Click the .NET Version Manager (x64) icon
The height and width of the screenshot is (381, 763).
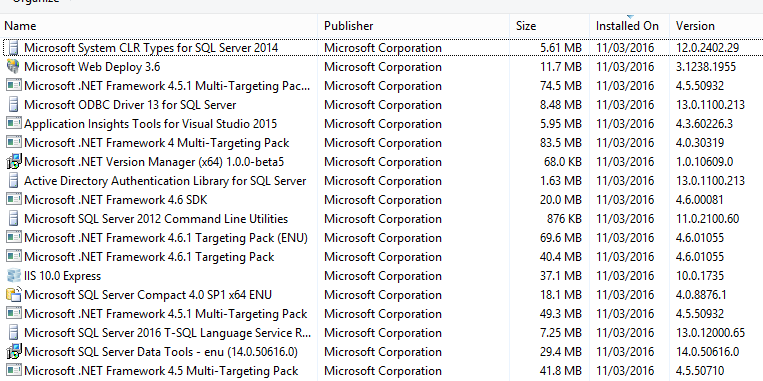pos(14,162)
